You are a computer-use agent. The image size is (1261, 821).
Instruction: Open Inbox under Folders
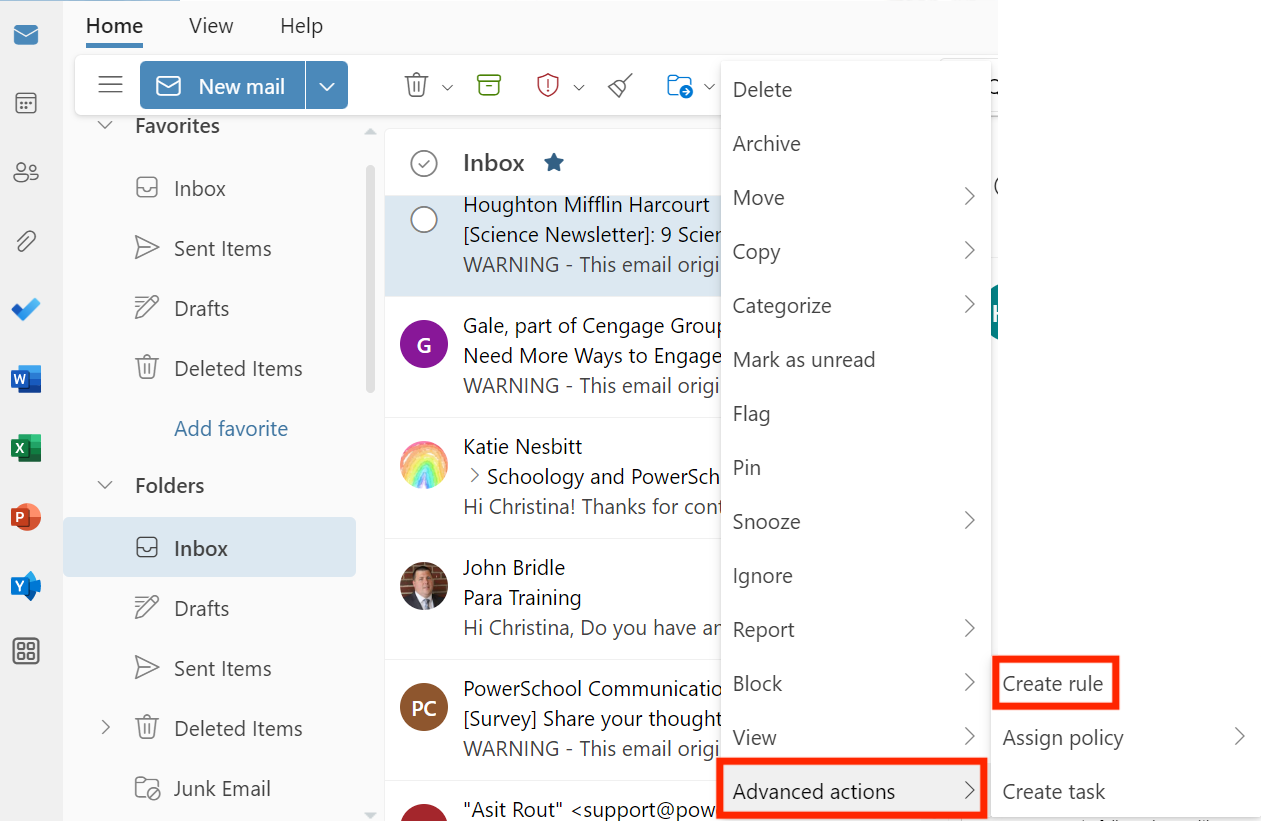pyautogui.click(x=210, y=548)
